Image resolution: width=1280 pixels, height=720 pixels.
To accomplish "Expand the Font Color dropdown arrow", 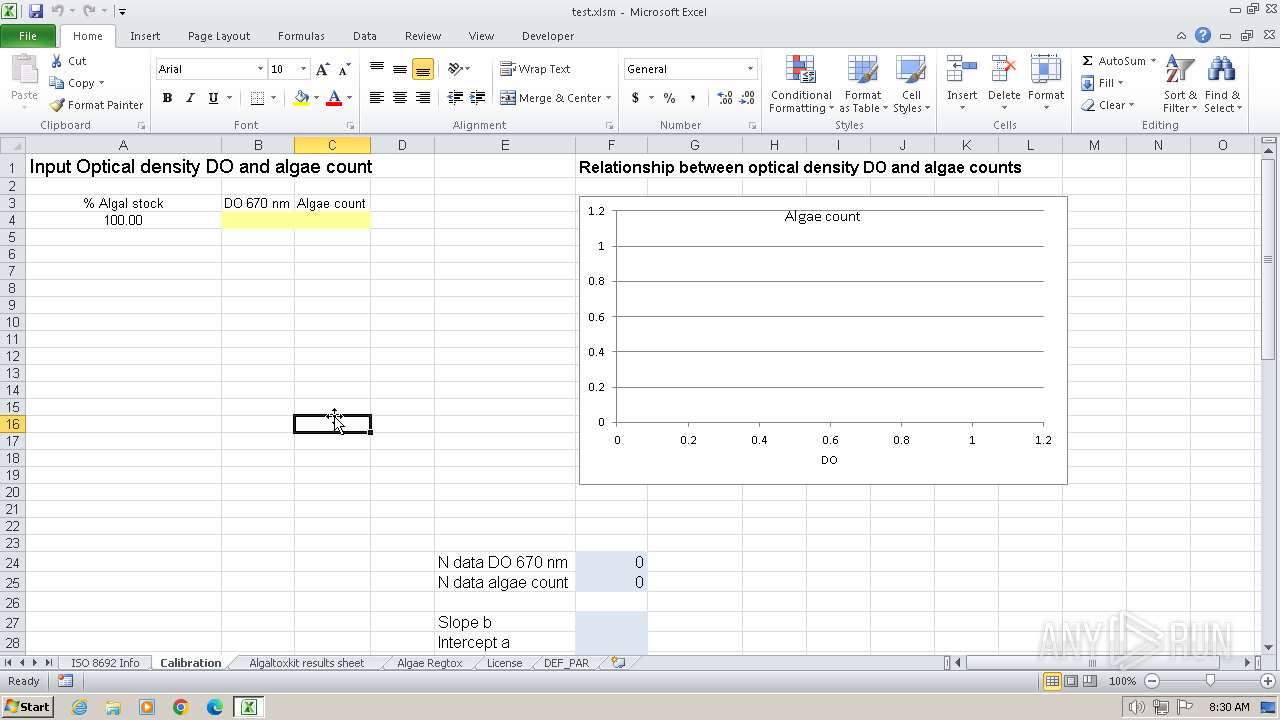I will pos(349,98).
